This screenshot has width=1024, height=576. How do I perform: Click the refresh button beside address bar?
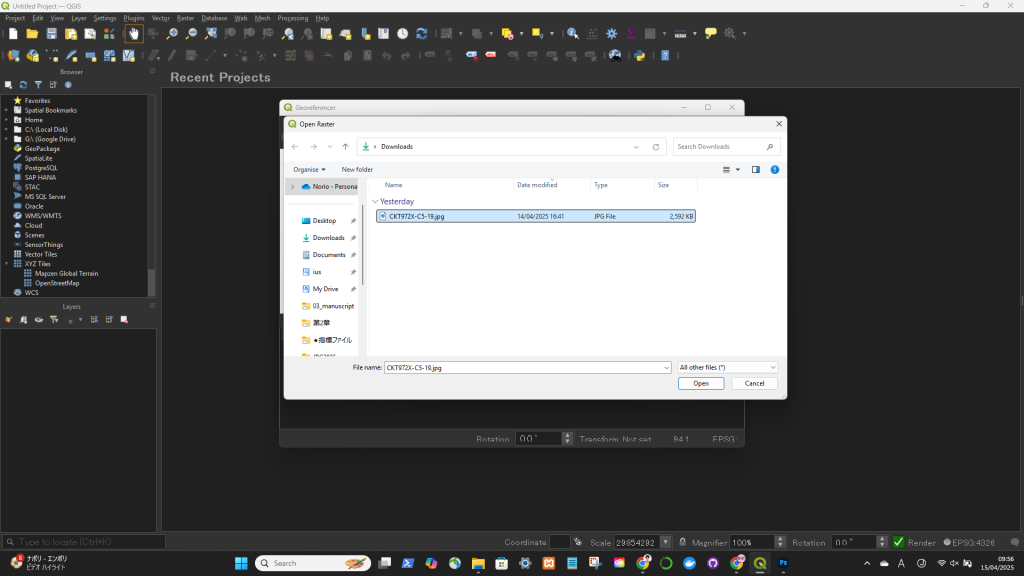click(x=656, y=147)
